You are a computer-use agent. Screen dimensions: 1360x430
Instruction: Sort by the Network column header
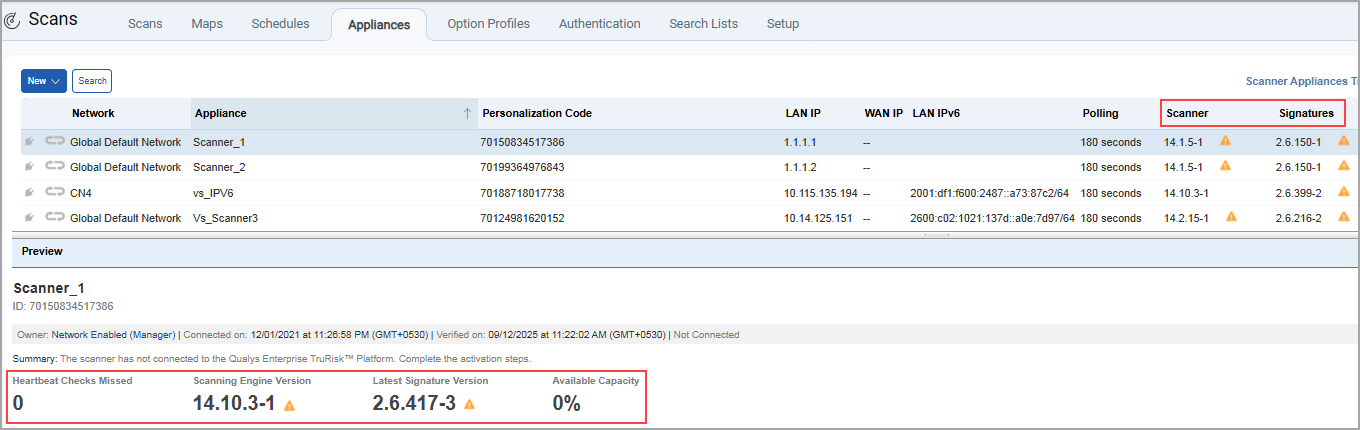tap(93, 114)
